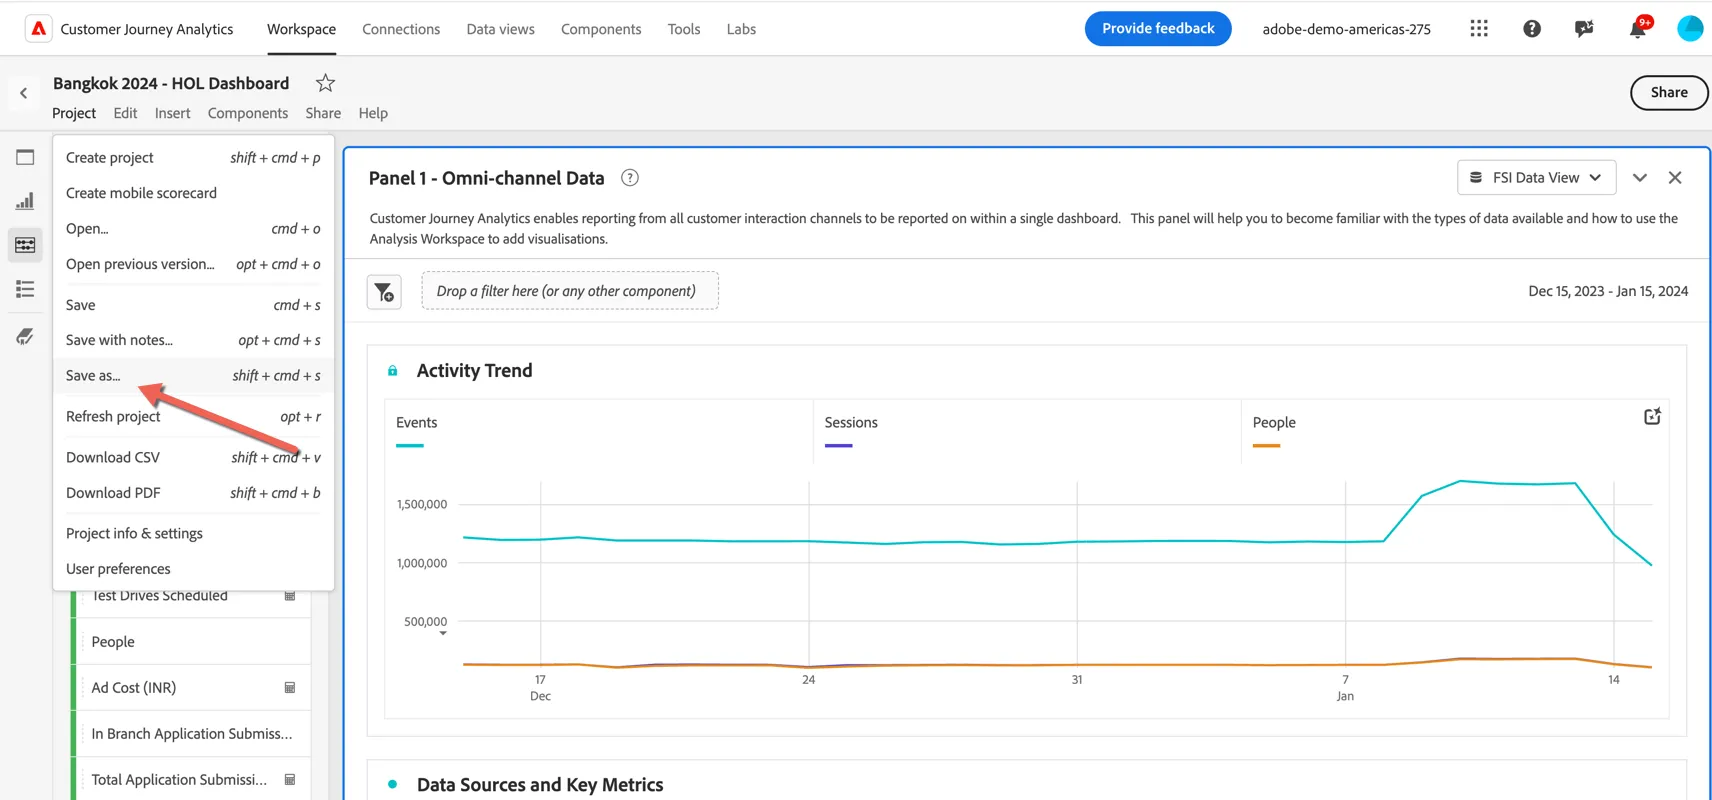The image size is (1712, 800).
Task: Click the Adobe logo icon
Action: [38, 29]
